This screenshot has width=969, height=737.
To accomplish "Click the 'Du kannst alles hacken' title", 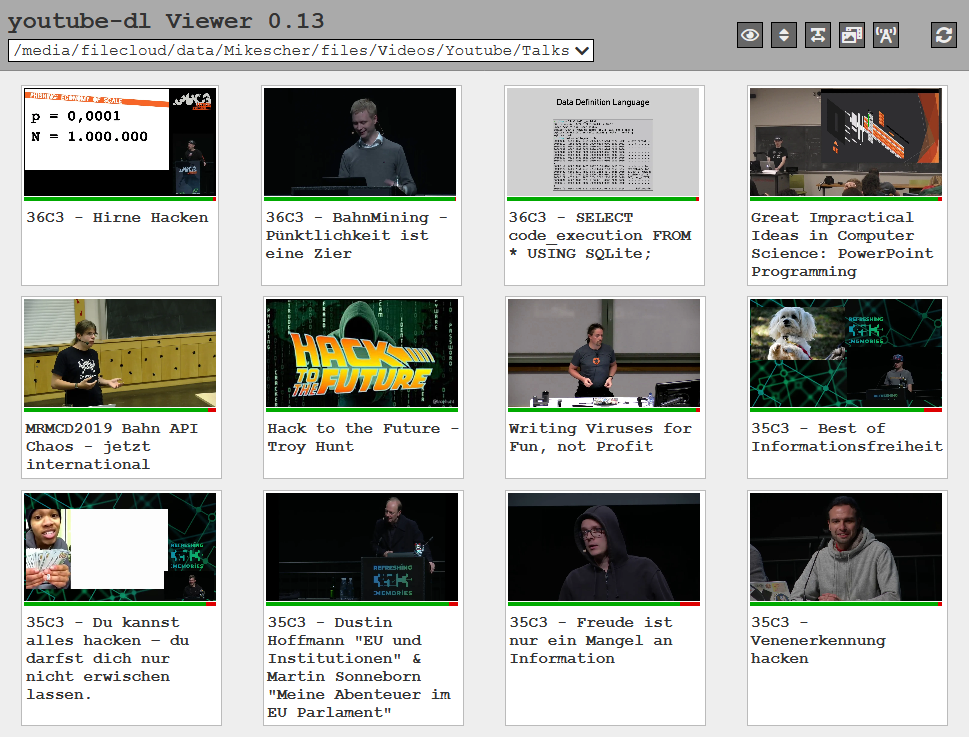I will [108, 658].
